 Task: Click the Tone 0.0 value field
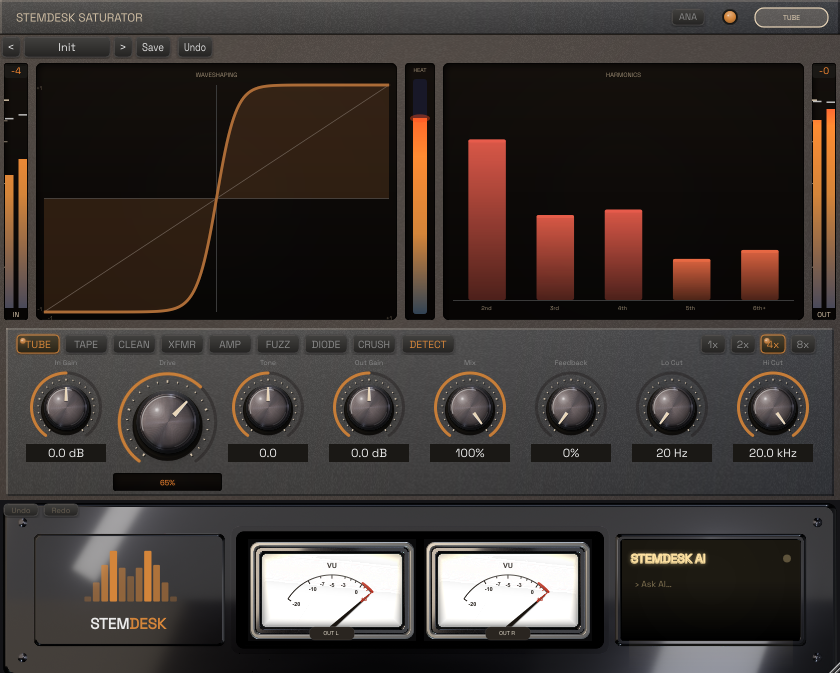pos(268,453)
